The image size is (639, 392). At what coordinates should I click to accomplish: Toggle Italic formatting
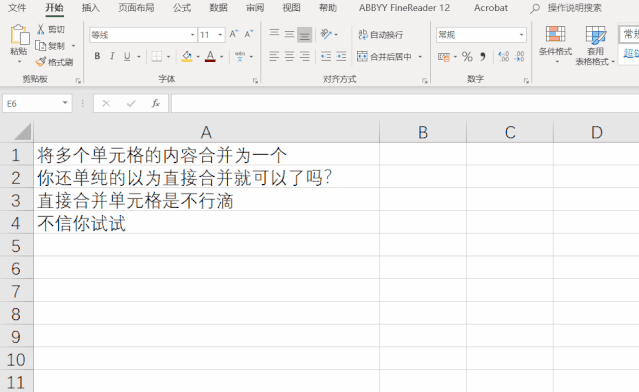pos(112,56)
